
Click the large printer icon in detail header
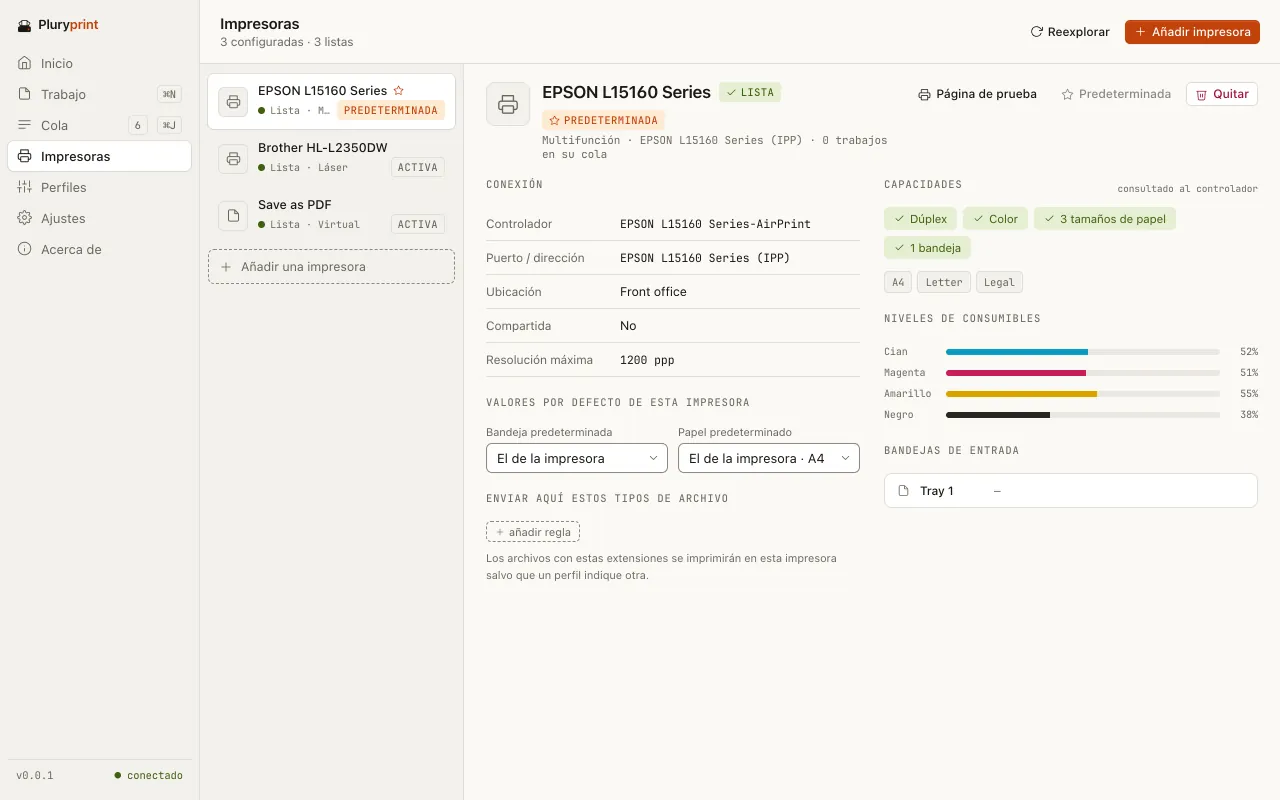(508, 104)
